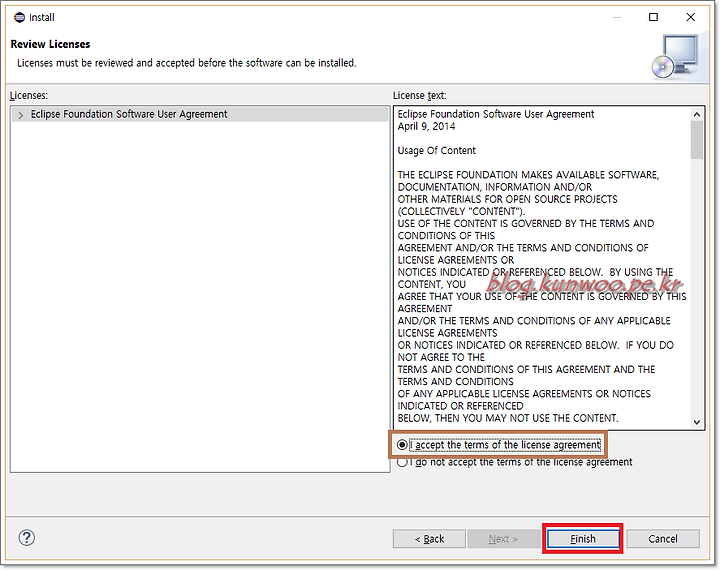This screenshot has width=720, height=570.
Task: Click 'April 9, 2014' date text
Action: (x=426, y=126)
